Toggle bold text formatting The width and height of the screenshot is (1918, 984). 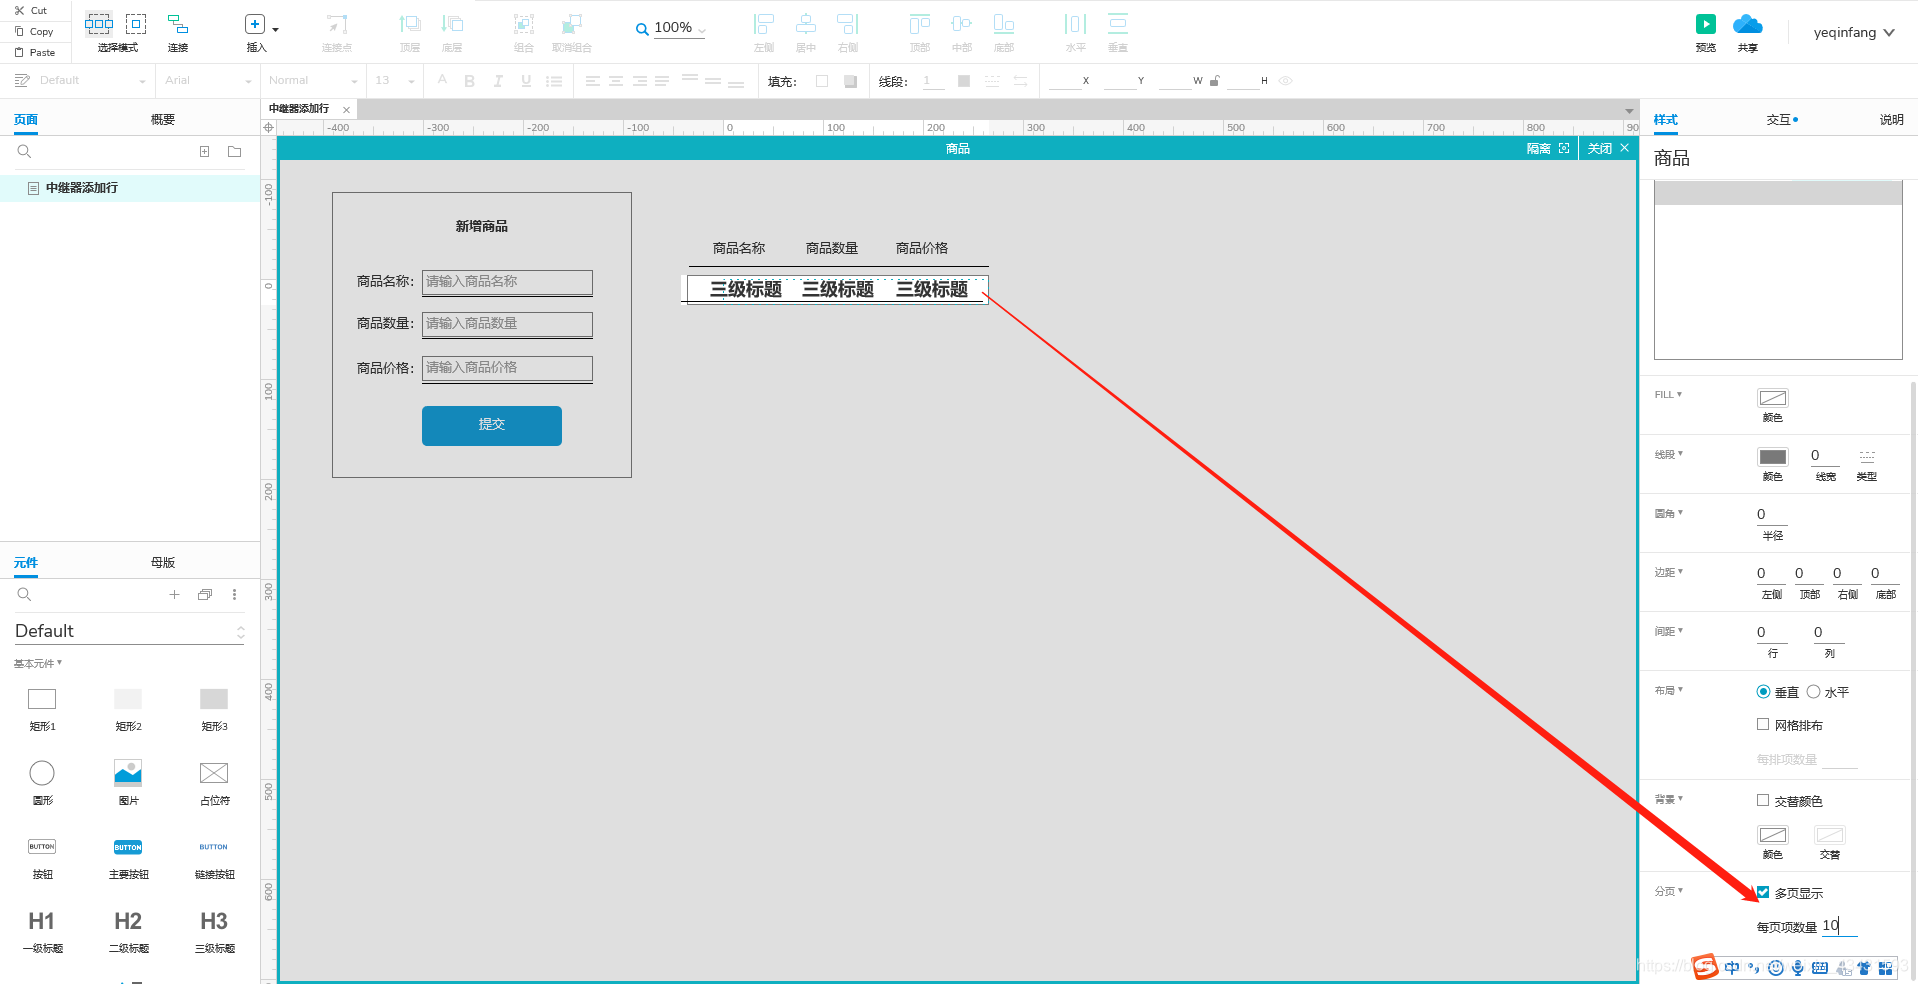[469, 81]
